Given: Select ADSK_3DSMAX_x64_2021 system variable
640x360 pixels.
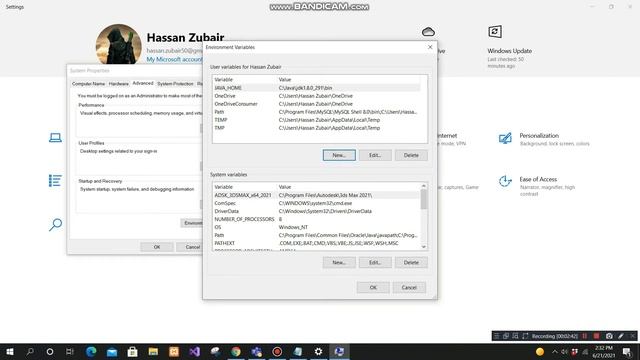Looking at the screenshot, I should (x=316, y=195).
